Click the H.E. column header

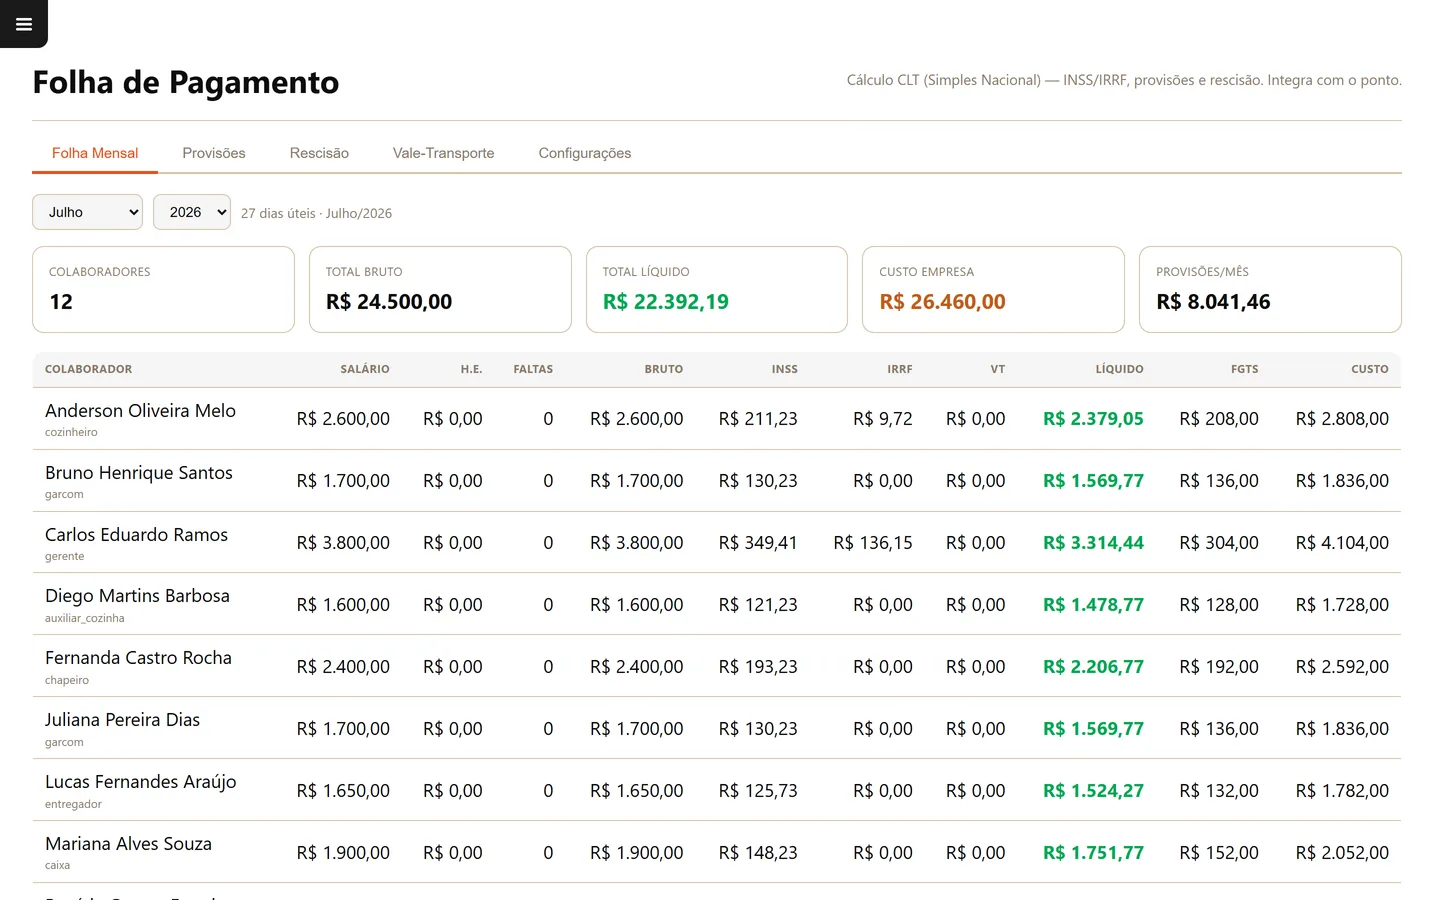point(471,369)
